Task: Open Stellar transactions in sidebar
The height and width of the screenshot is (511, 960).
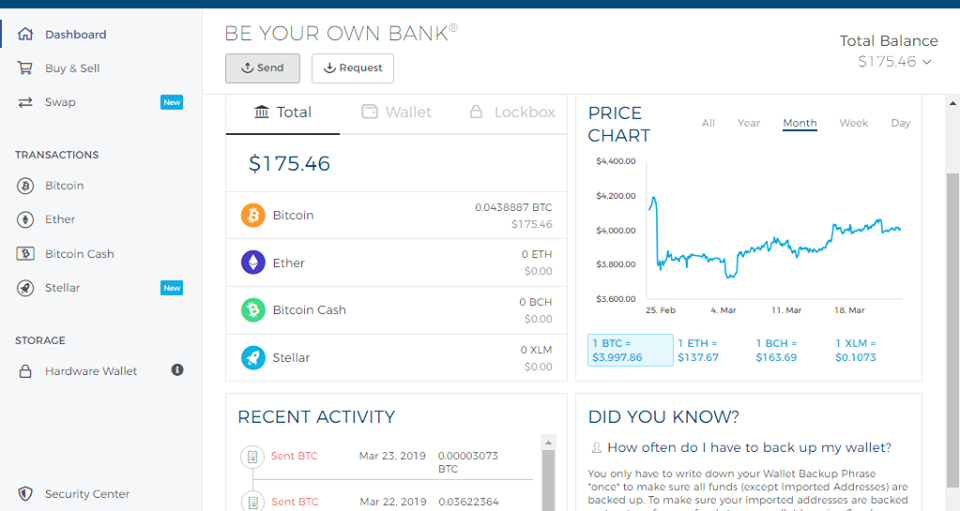Action: [62, 288]
